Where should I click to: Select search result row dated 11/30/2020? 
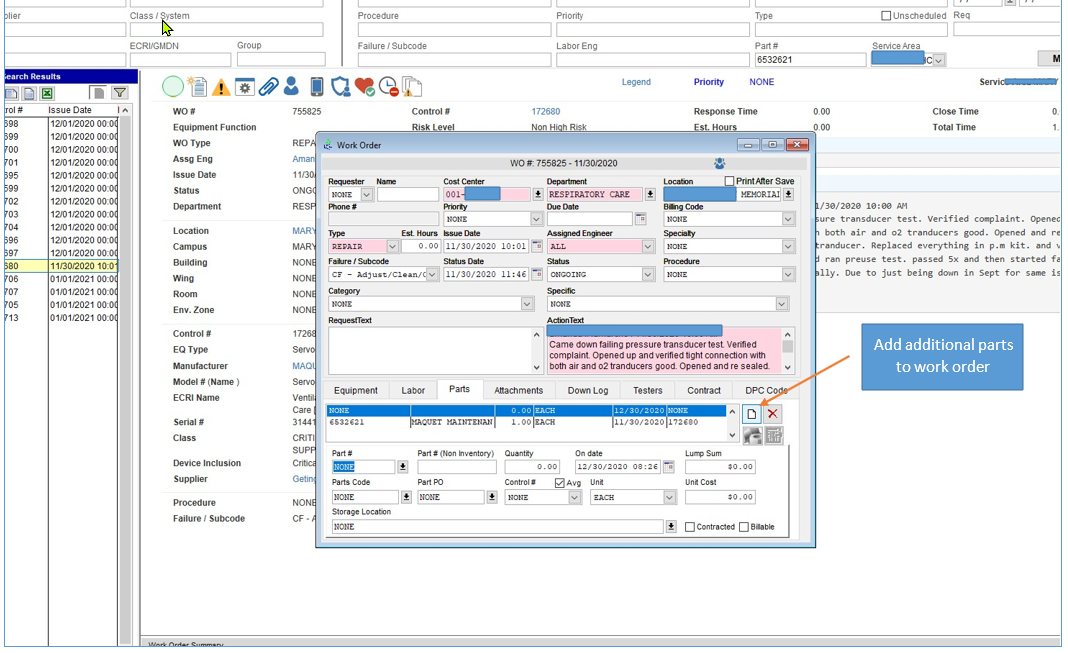tap(61, 266)
